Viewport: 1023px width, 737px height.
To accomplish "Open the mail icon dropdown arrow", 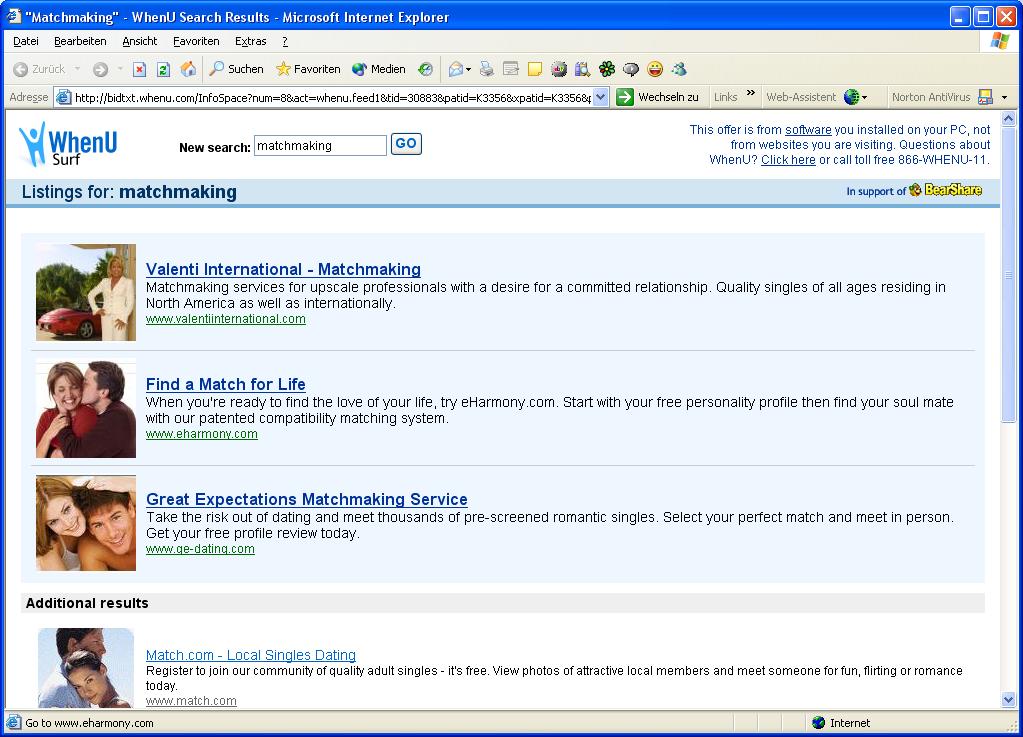I will [x=468, y=70].
